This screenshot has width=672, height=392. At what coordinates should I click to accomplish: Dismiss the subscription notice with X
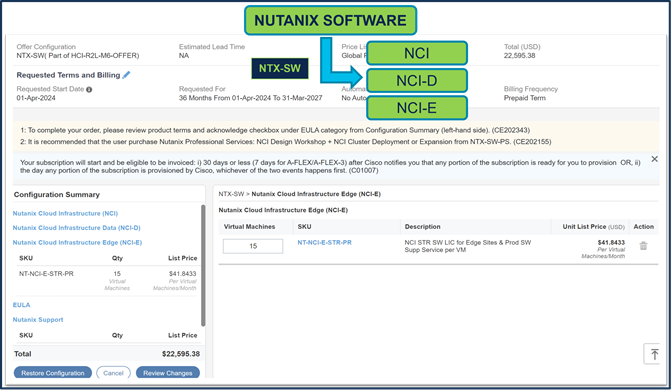(x=654, y=159)
